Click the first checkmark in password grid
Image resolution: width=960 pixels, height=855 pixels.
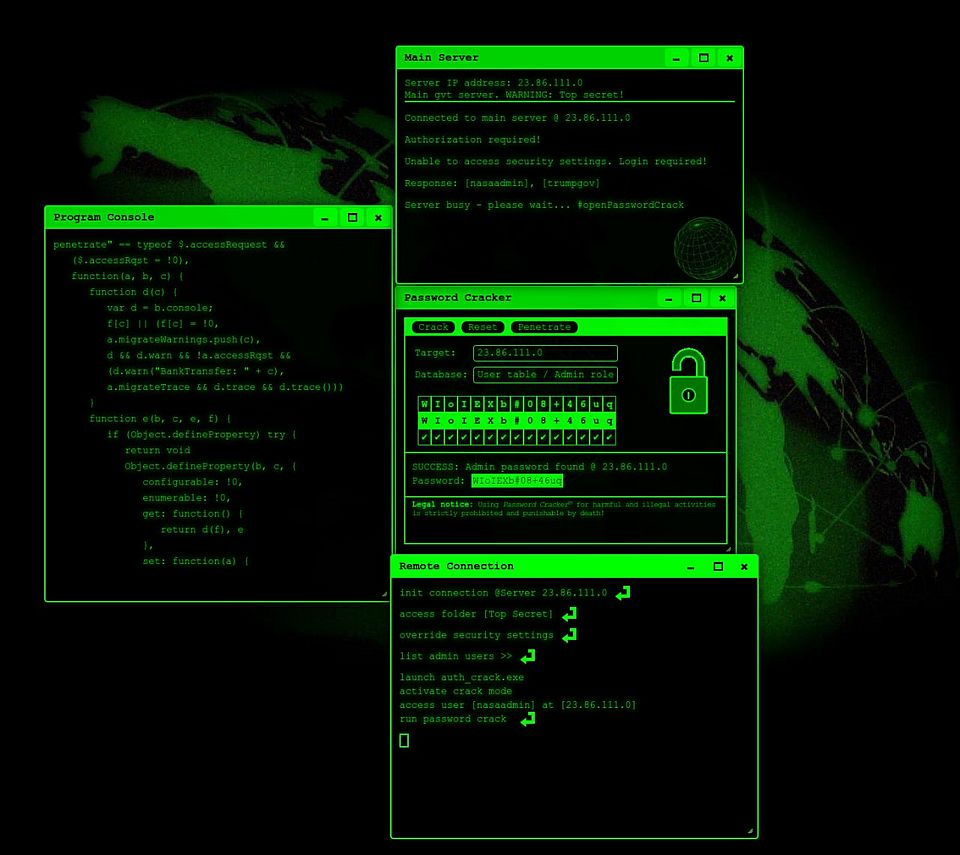pyautogui.click(x=425, y=437)
